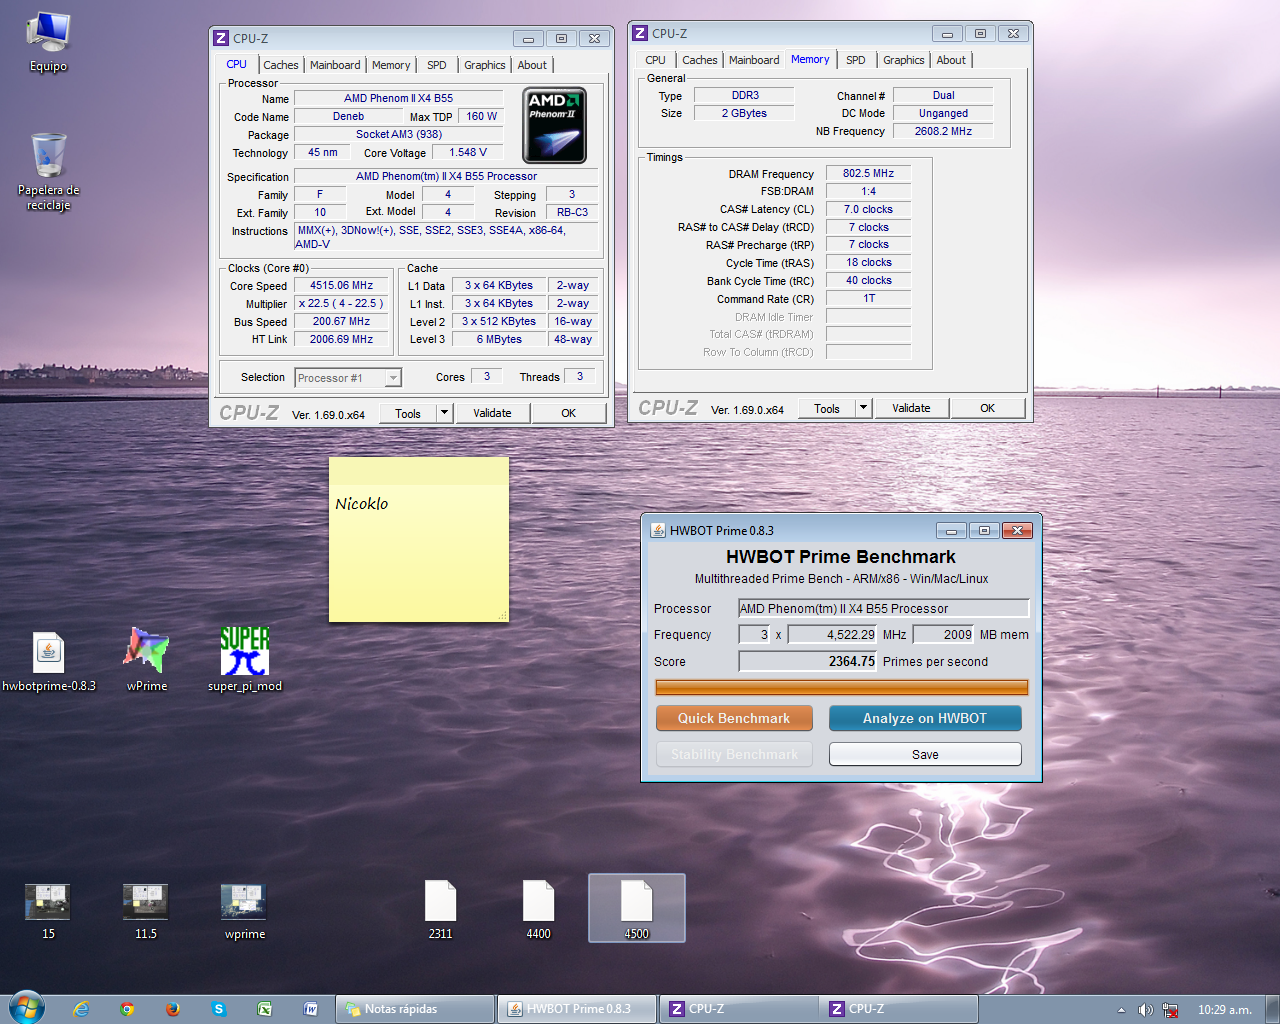Click the Multiplier x 22.5 value

341,303
